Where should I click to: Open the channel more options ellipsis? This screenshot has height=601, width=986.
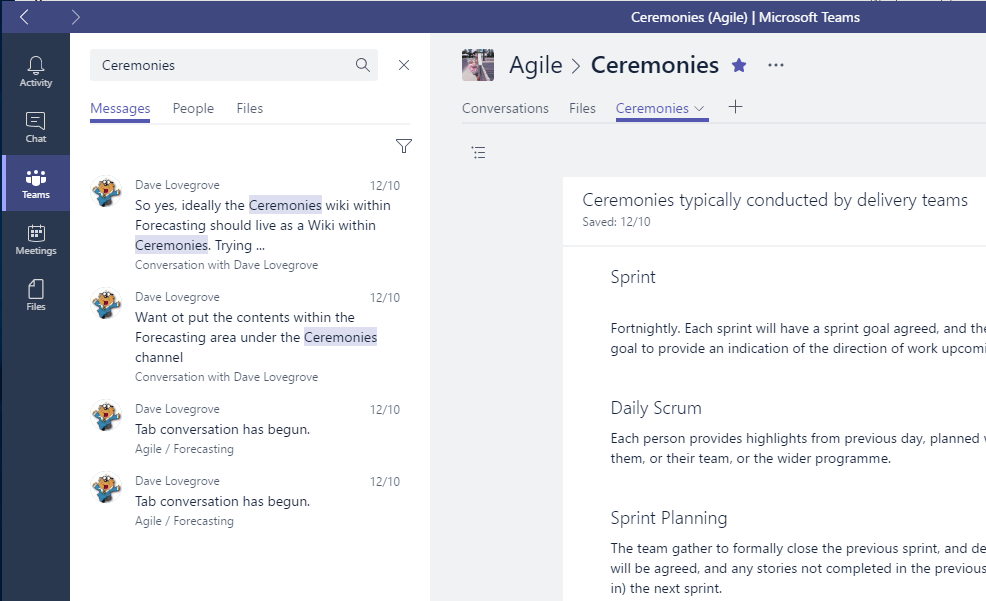tap(776, 65)
